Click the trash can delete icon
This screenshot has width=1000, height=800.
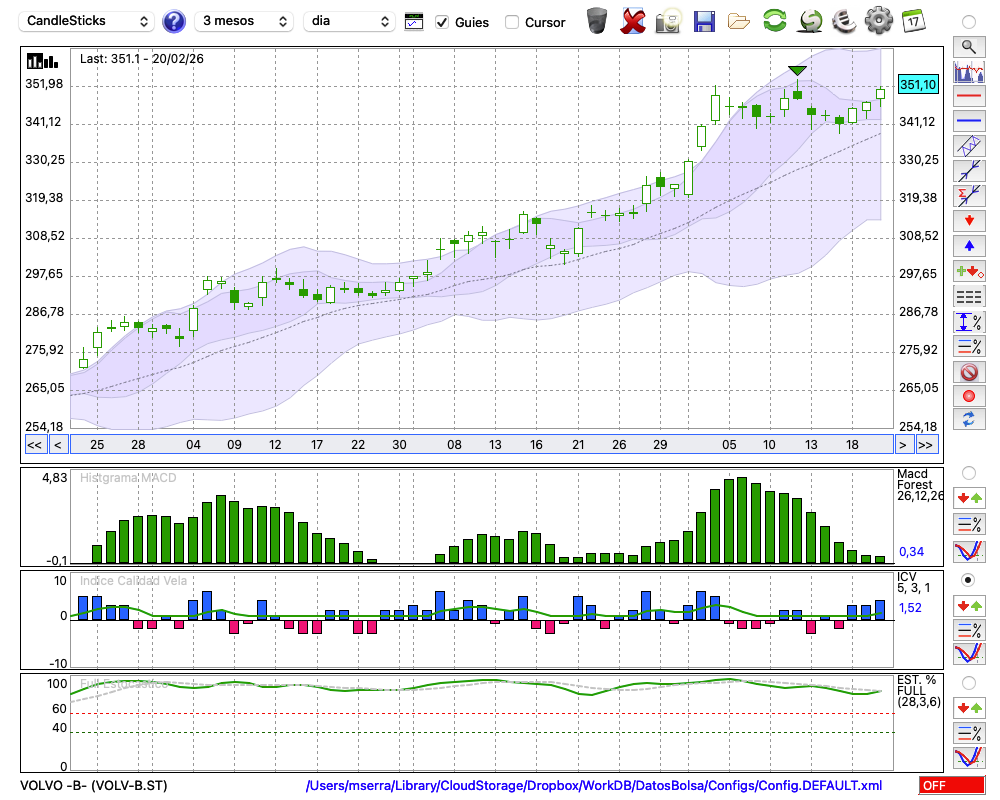pos(597,21)
